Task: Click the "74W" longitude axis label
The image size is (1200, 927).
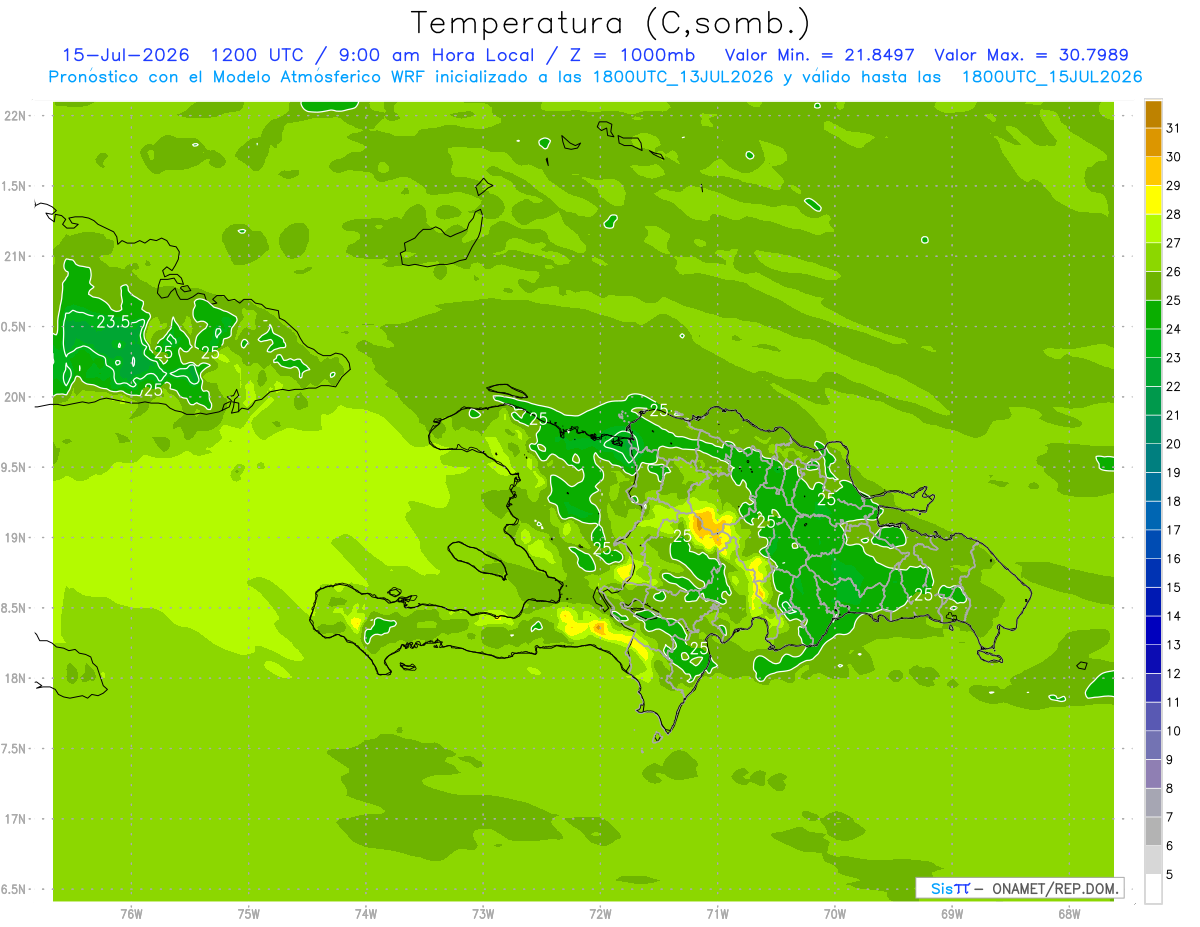Action: [366, 913]
